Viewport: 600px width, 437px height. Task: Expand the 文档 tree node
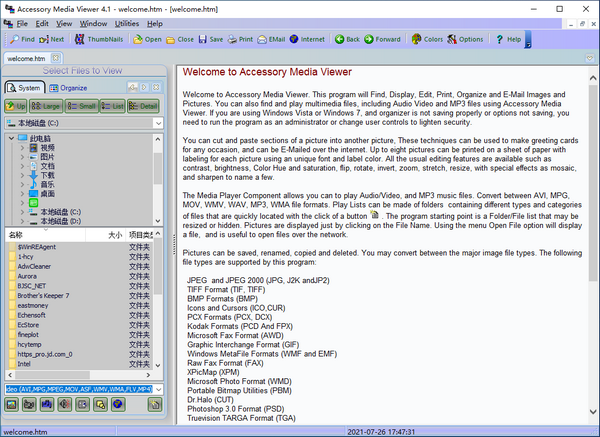pos(22,166)
